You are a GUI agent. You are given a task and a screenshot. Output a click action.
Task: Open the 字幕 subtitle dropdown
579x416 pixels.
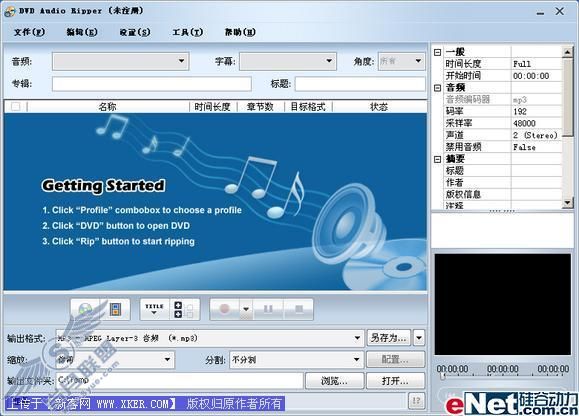(288, 61)
